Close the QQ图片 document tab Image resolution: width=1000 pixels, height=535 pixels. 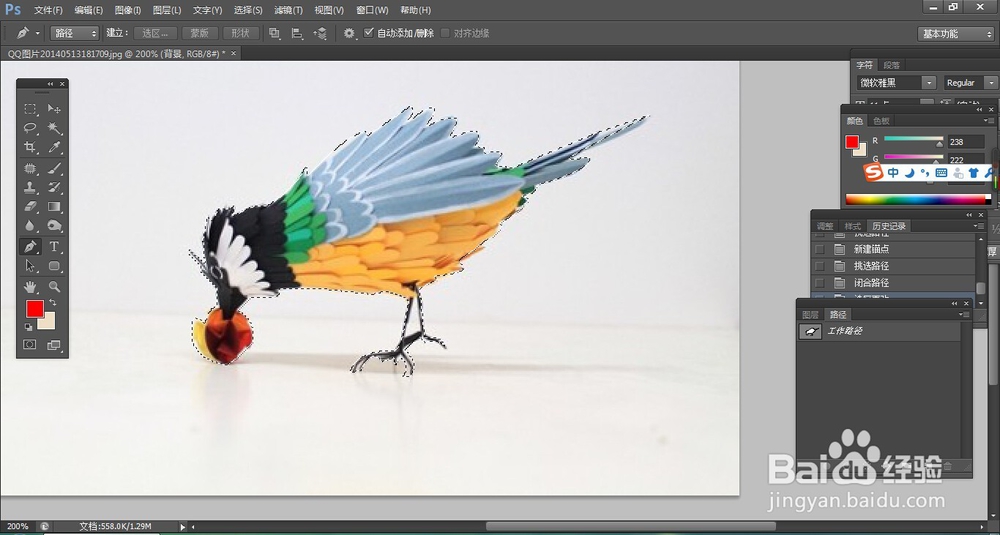point(233,54)
